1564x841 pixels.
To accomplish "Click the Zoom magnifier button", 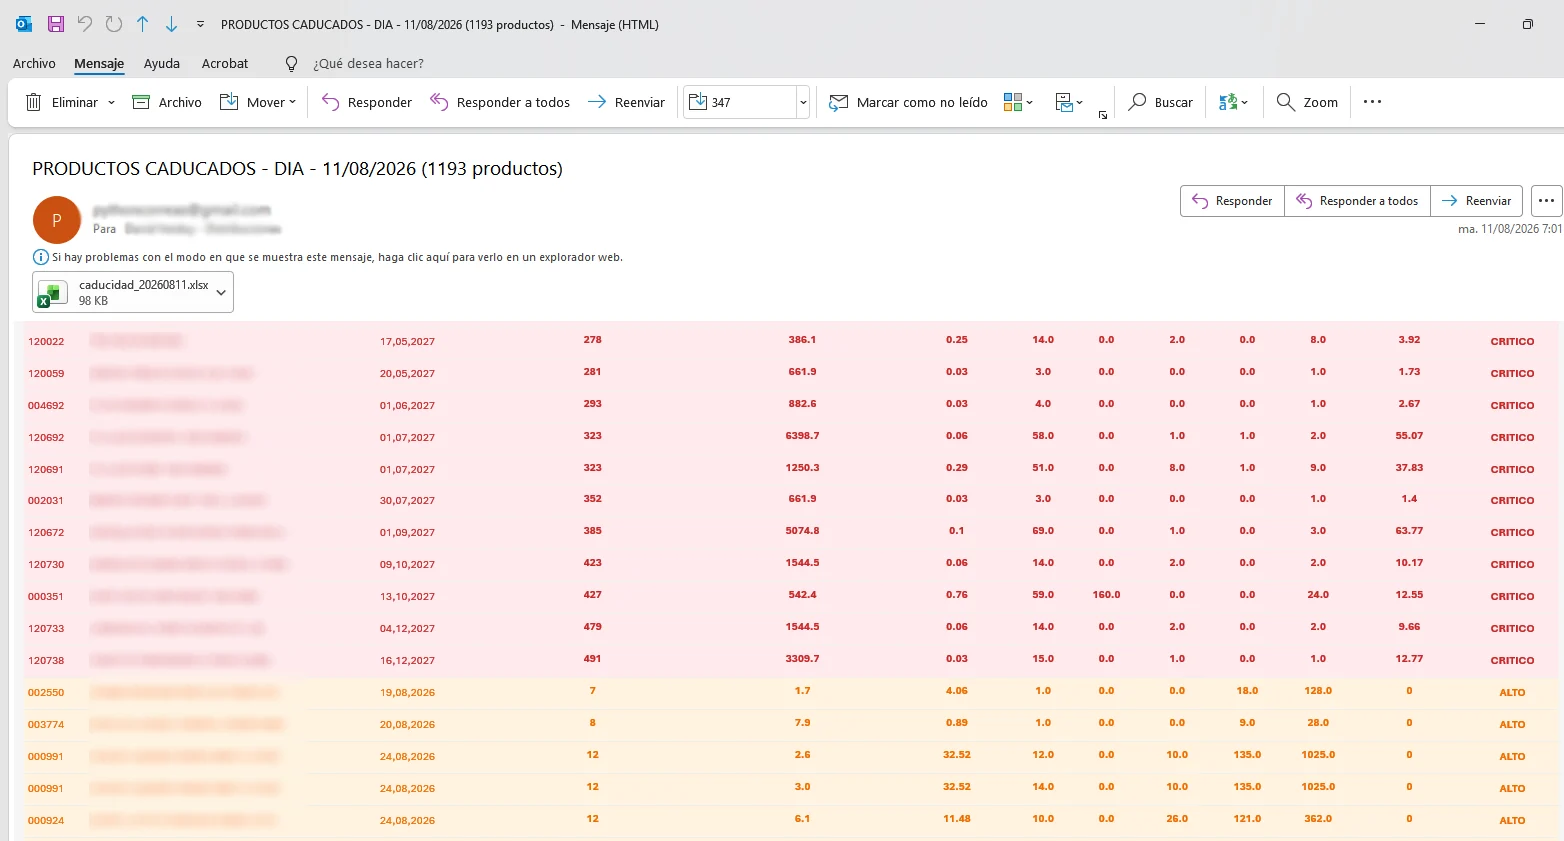I will (x=1307, y=102).
